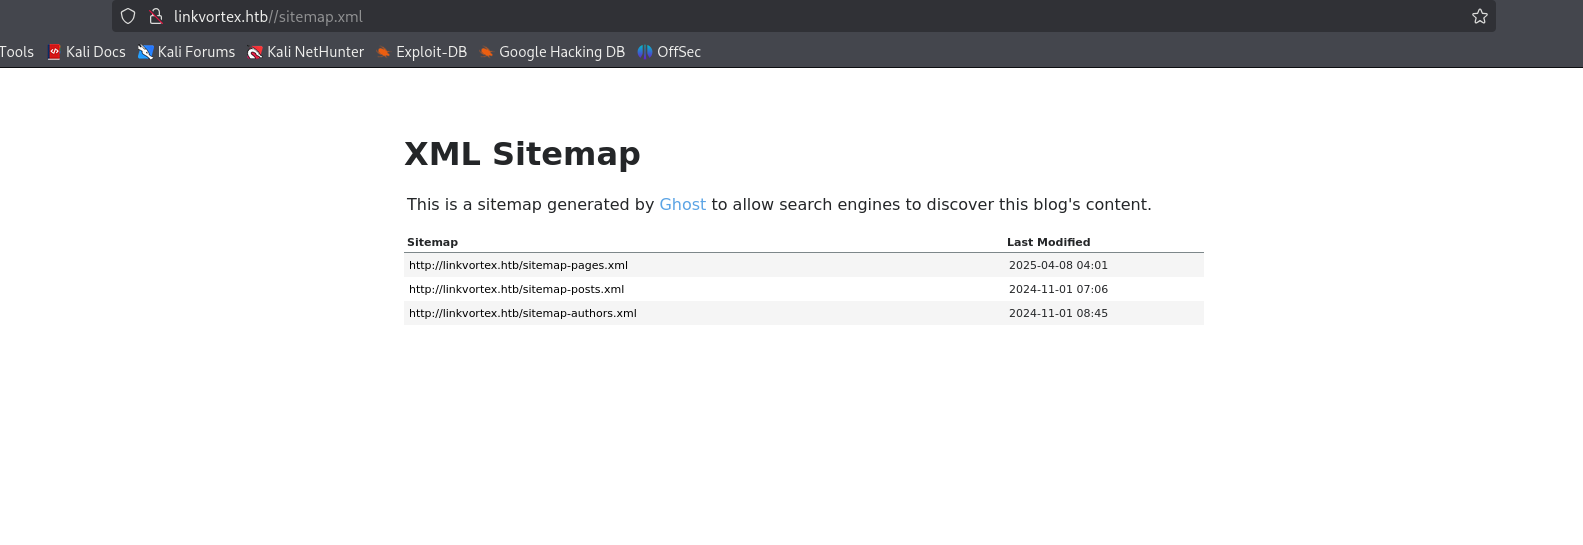Image resolution: width=1583 pixels, height=545 pixels.
Task: Open the Kali Forums bookmark
Action: coord(187,52)
